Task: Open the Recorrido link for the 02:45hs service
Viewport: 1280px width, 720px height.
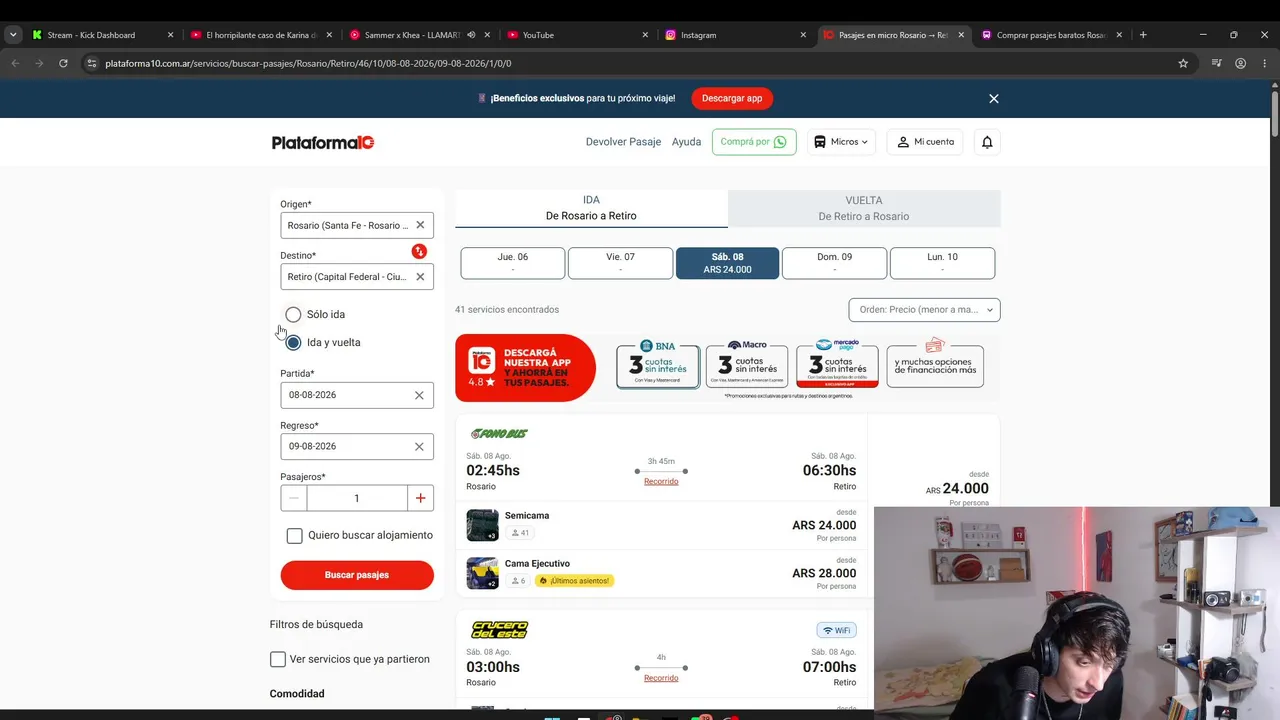Action: coord(661,482)
